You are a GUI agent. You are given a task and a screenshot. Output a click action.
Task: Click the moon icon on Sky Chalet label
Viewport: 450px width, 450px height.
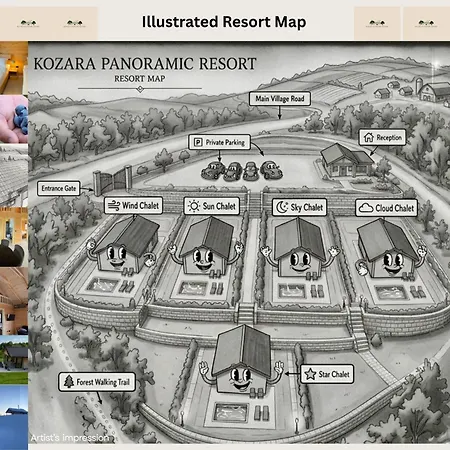(x=282, y=207)
